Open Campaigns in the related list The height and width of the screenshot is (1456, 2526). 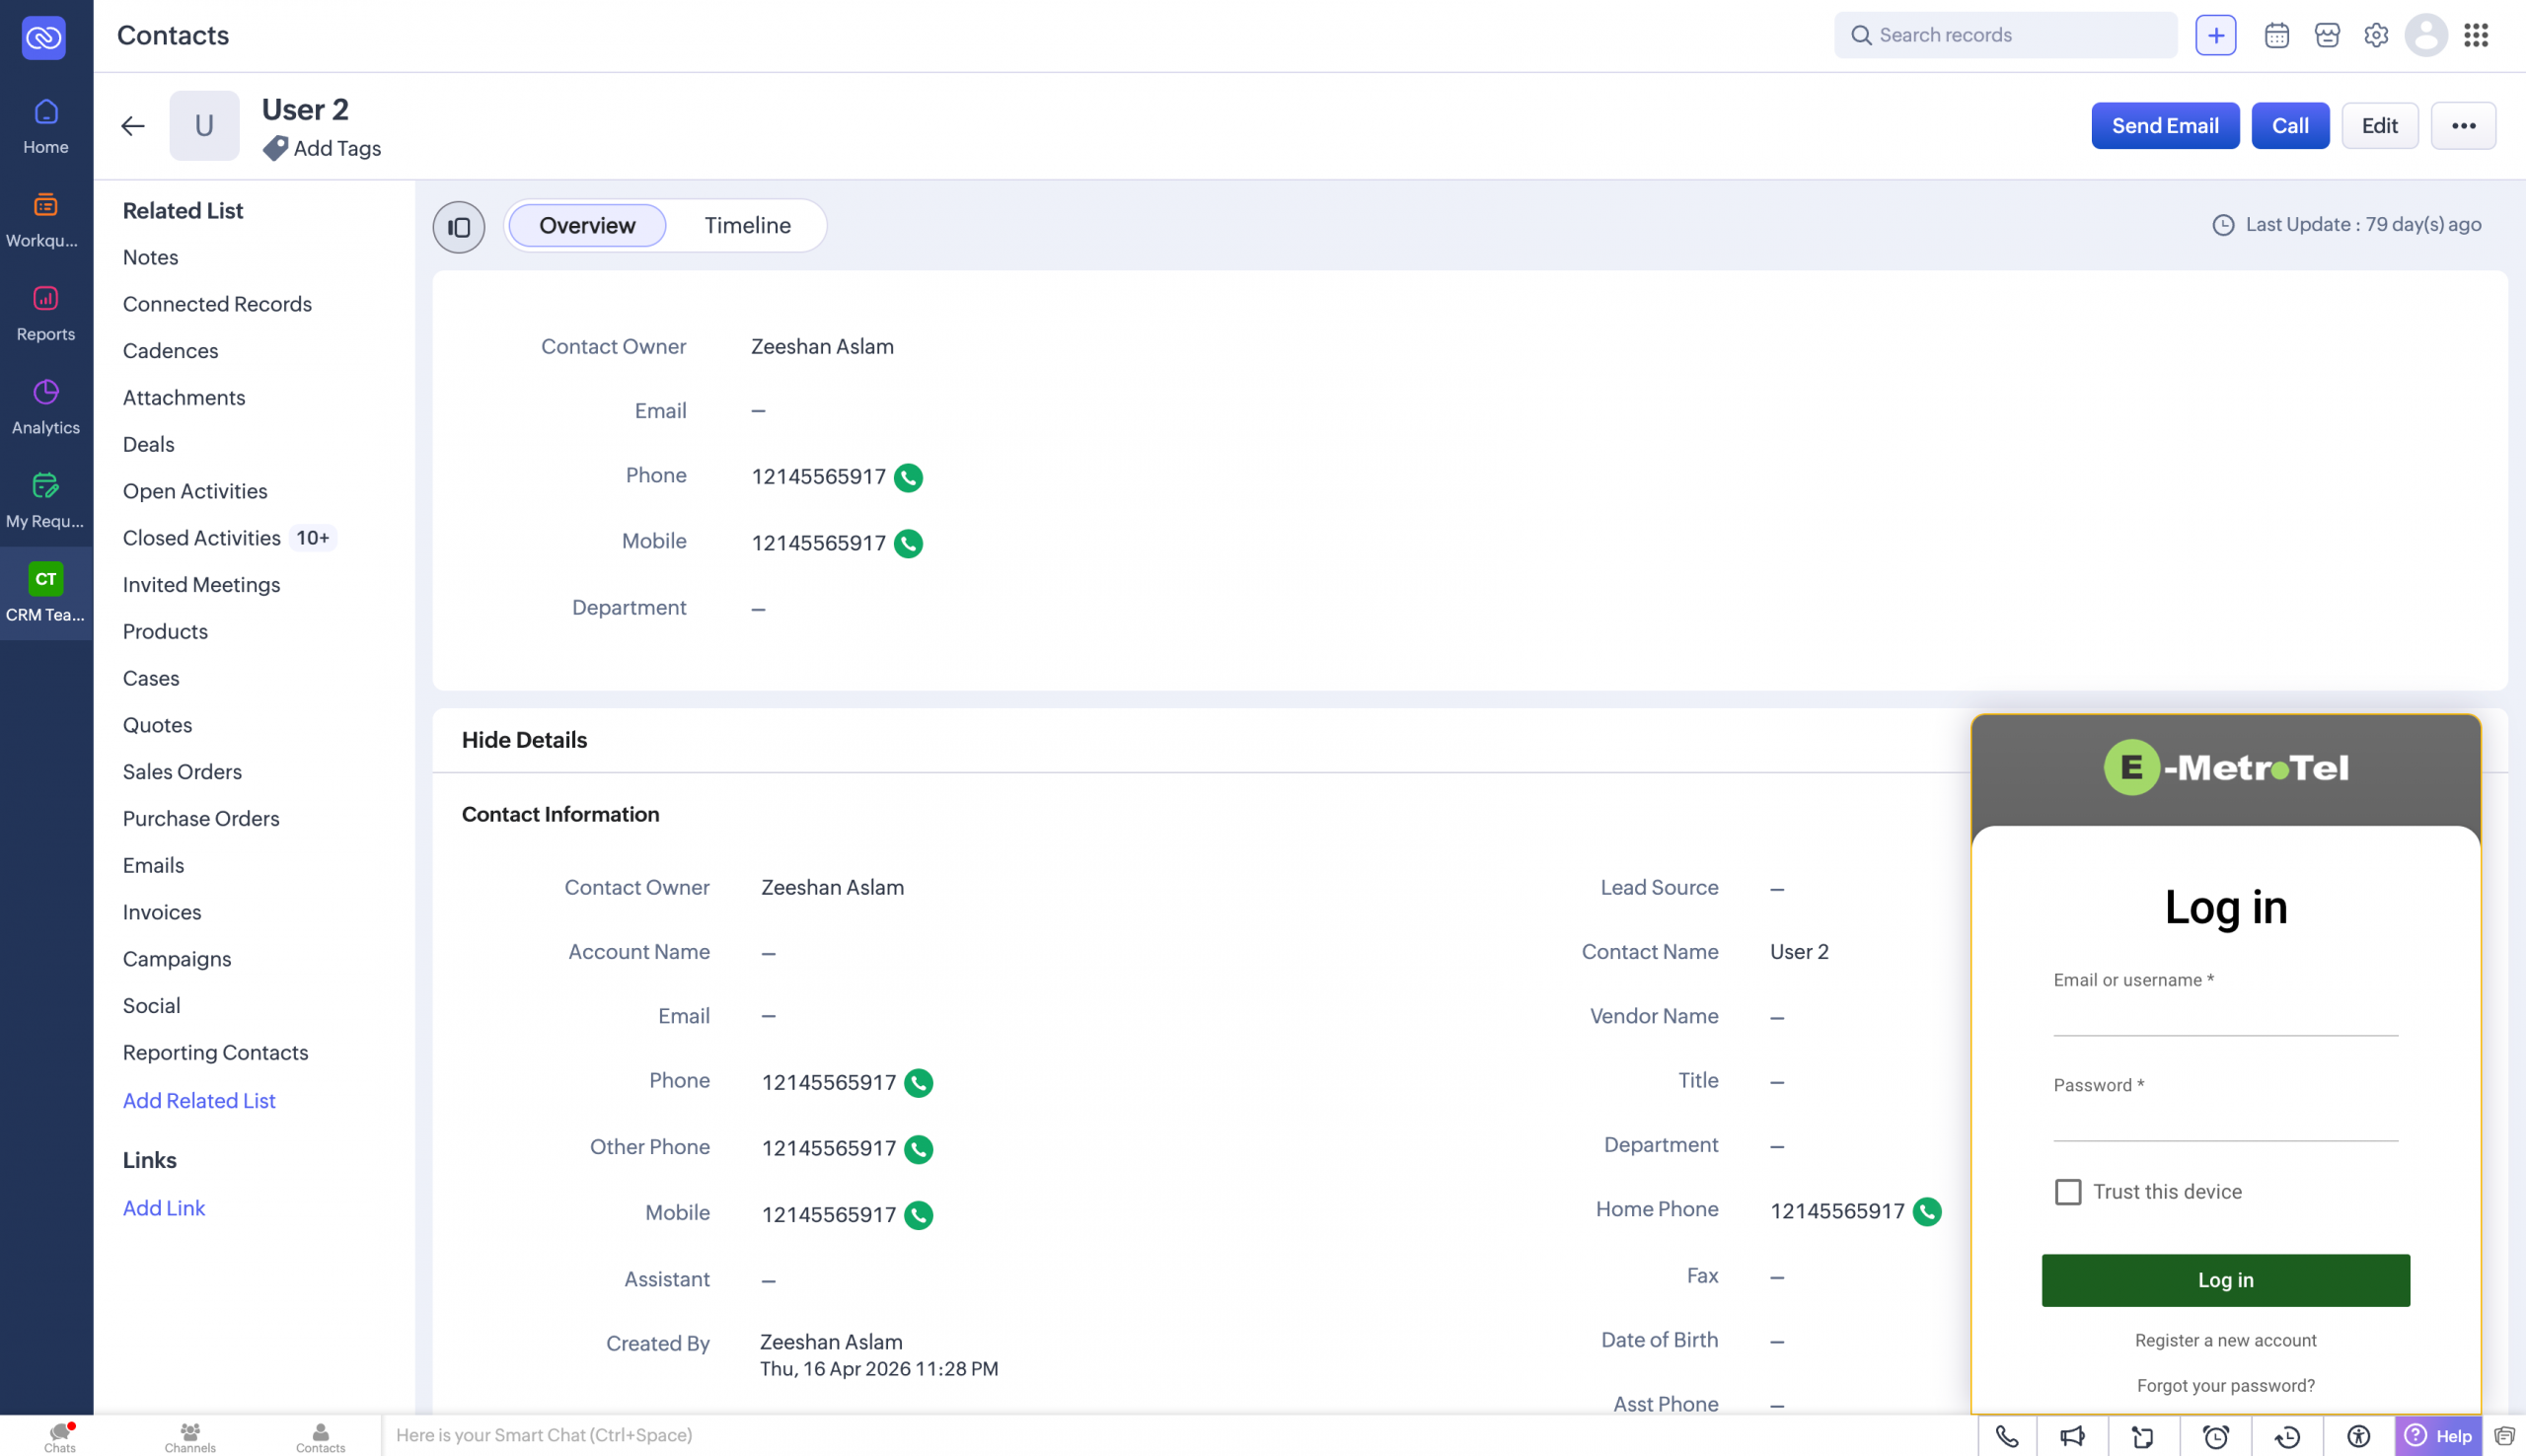click(177, 959)
